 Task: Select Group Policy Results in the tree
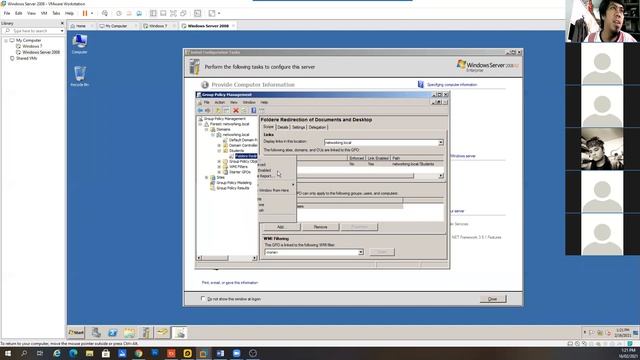click(x=233, y=188)
